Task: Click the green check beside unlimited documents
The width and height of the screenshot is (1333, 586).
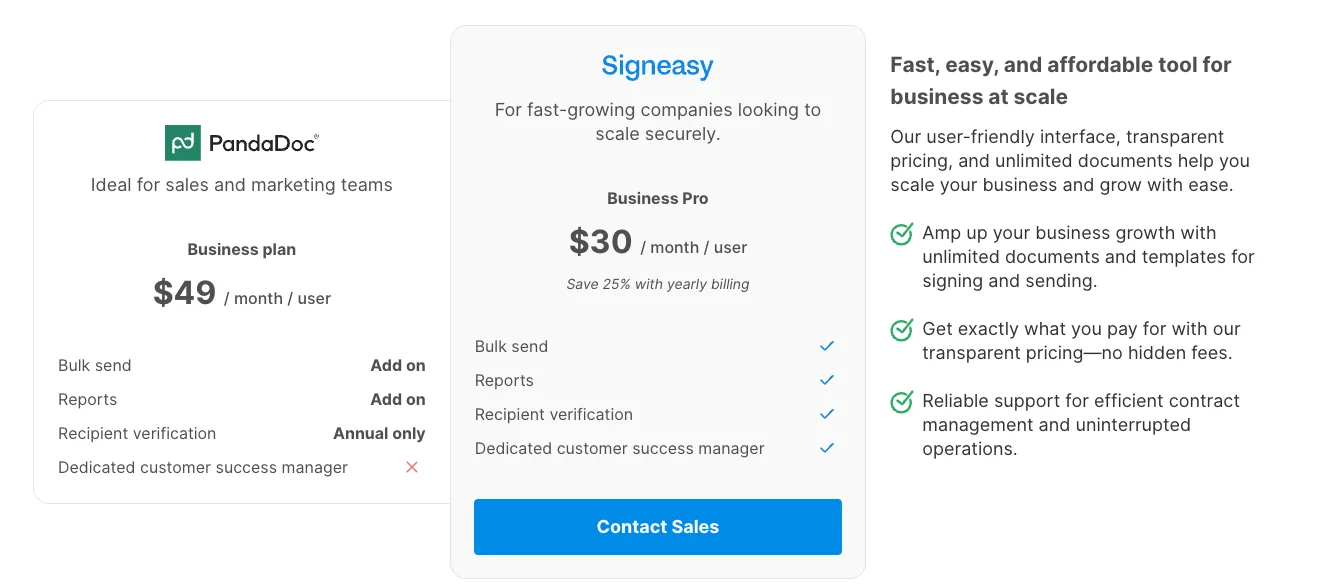Action: (902, 234)
